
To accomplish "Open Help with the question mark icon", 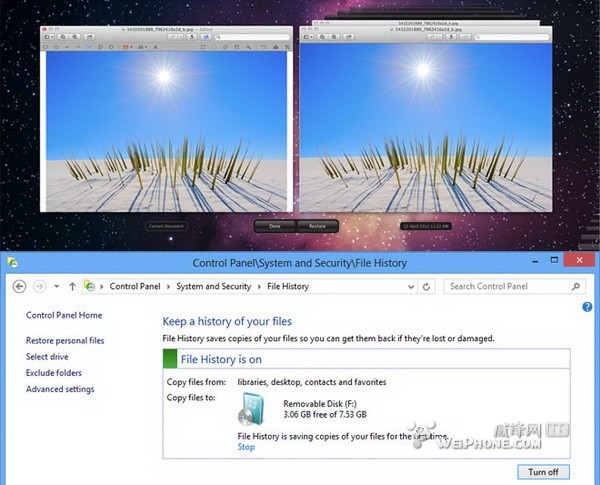I will pos(587,307).
